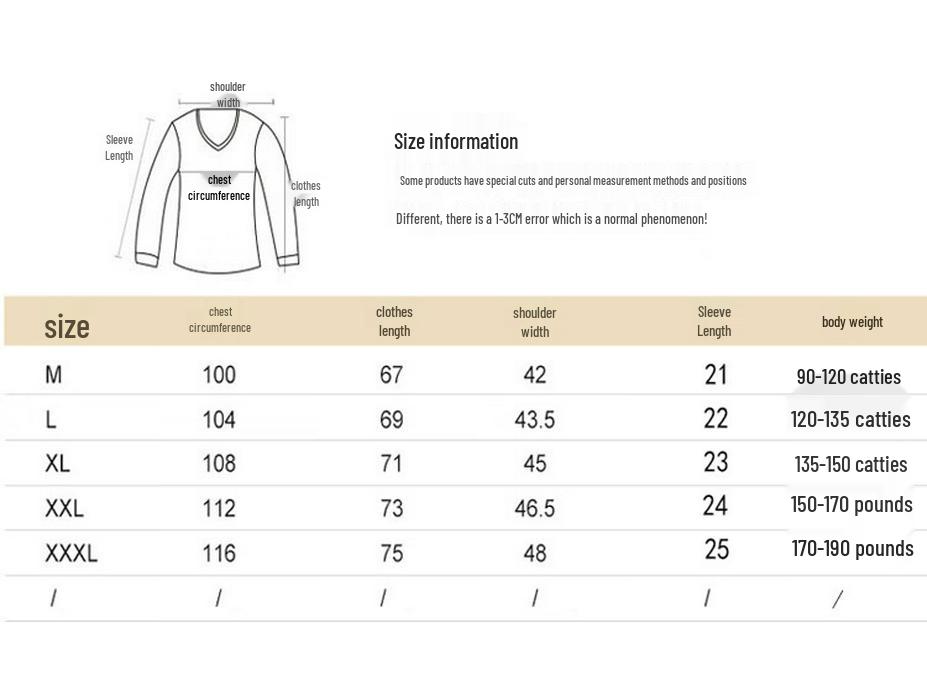Click clothes length value 71
This screenshot has height=696, width=927.
point(391,463)
